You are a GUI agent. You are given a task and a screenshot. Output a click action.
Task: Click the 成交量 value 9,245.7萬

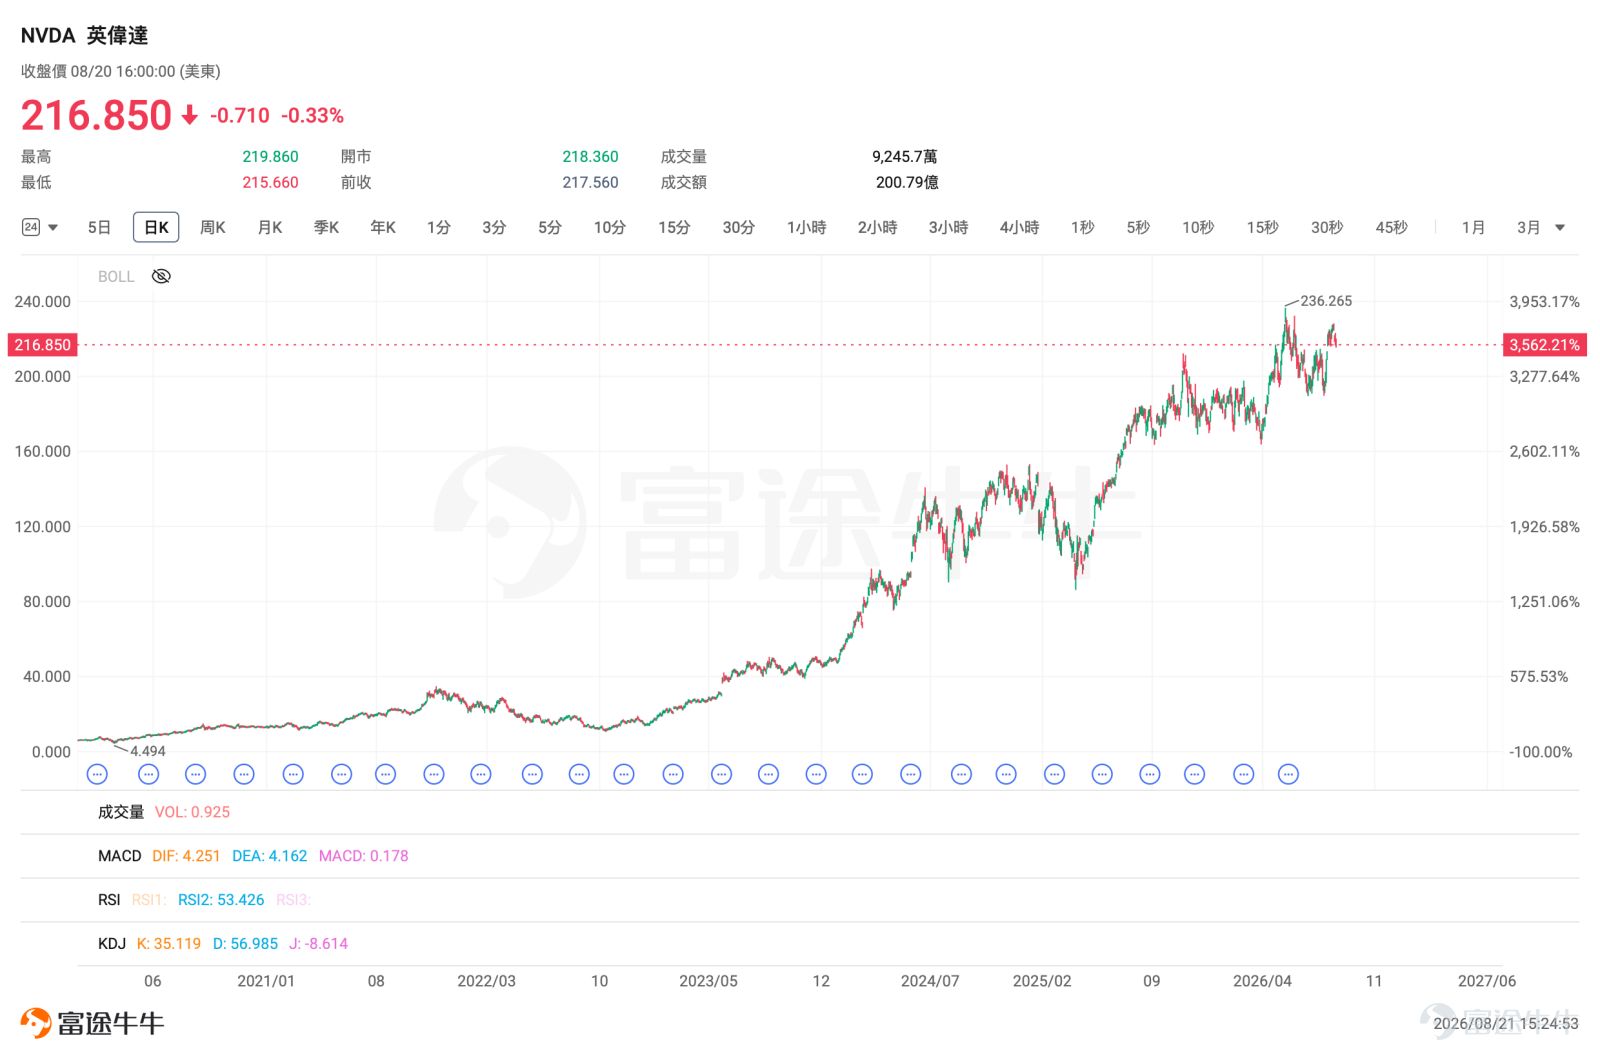(x=905, y=156)
